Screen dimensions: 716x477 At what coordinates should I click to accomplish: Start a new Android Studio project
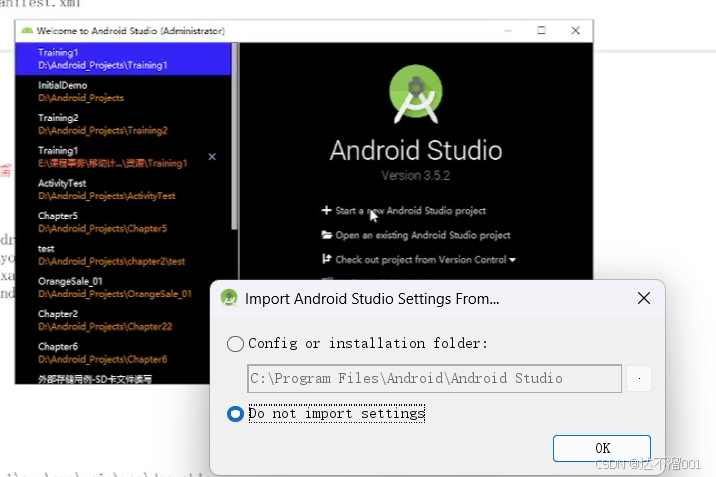point(411,211)
